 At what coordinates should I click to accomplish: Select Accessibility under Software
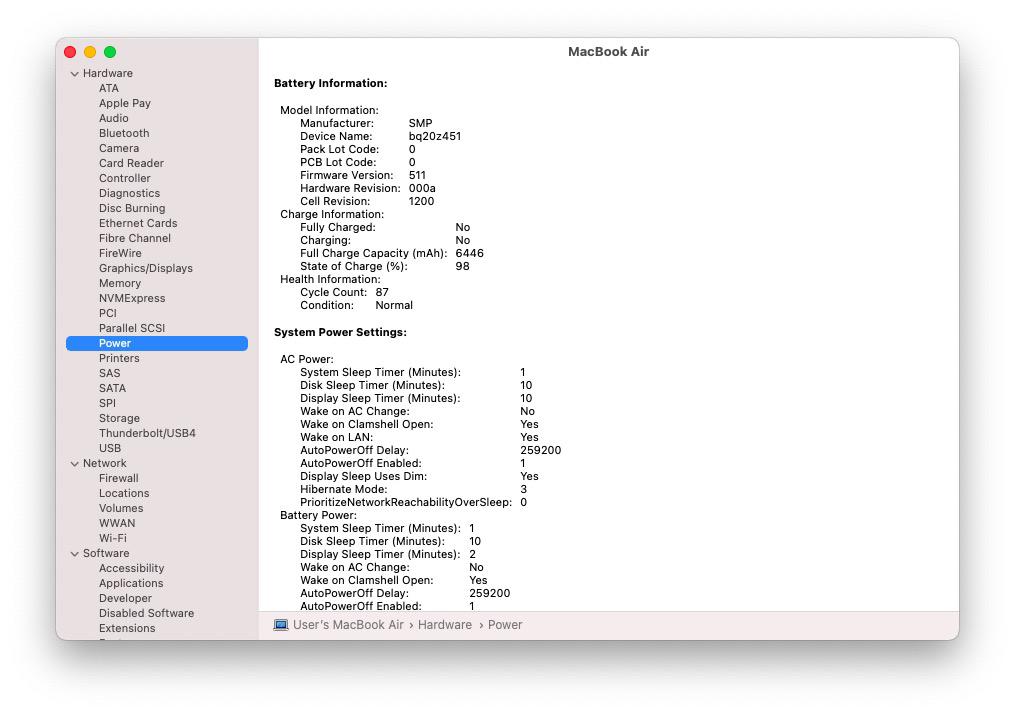[131, 568]
